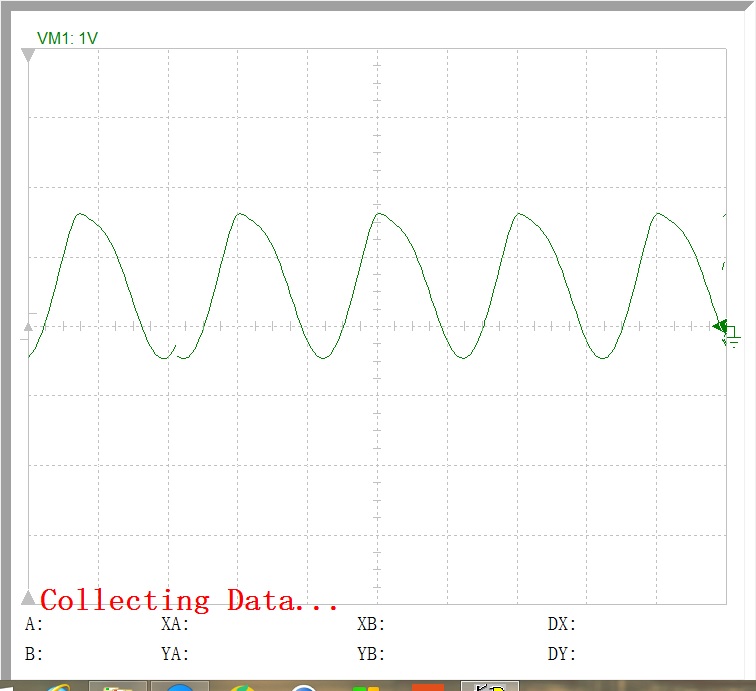Click the VM1: 1V channel label
Screen dimensions: 756x691
tap(68, 38)
